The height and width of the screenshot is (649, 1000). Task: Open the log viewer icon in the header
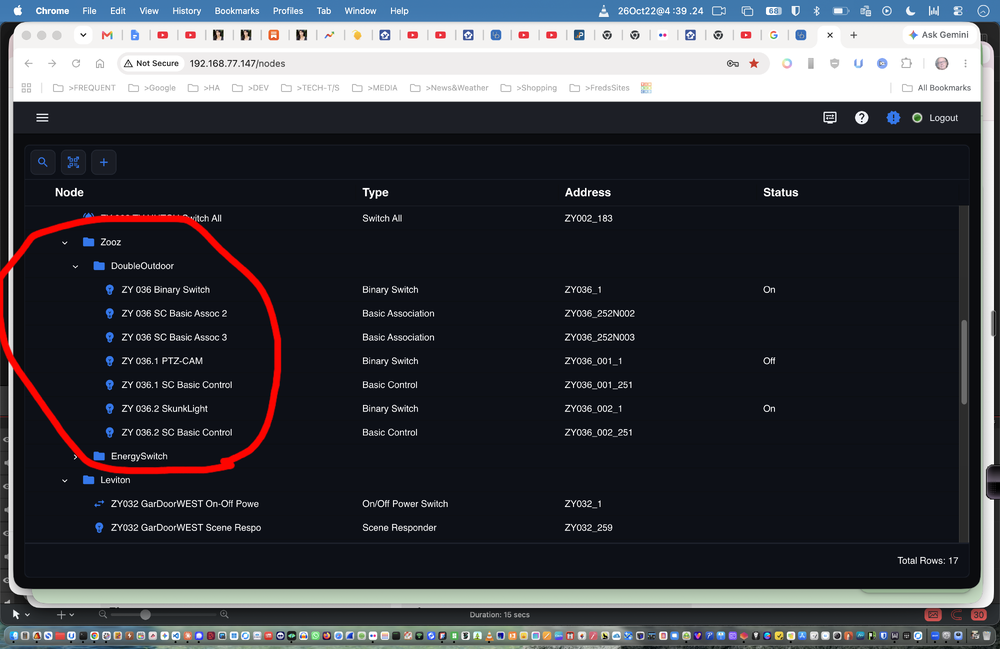[x=830, y=118]
